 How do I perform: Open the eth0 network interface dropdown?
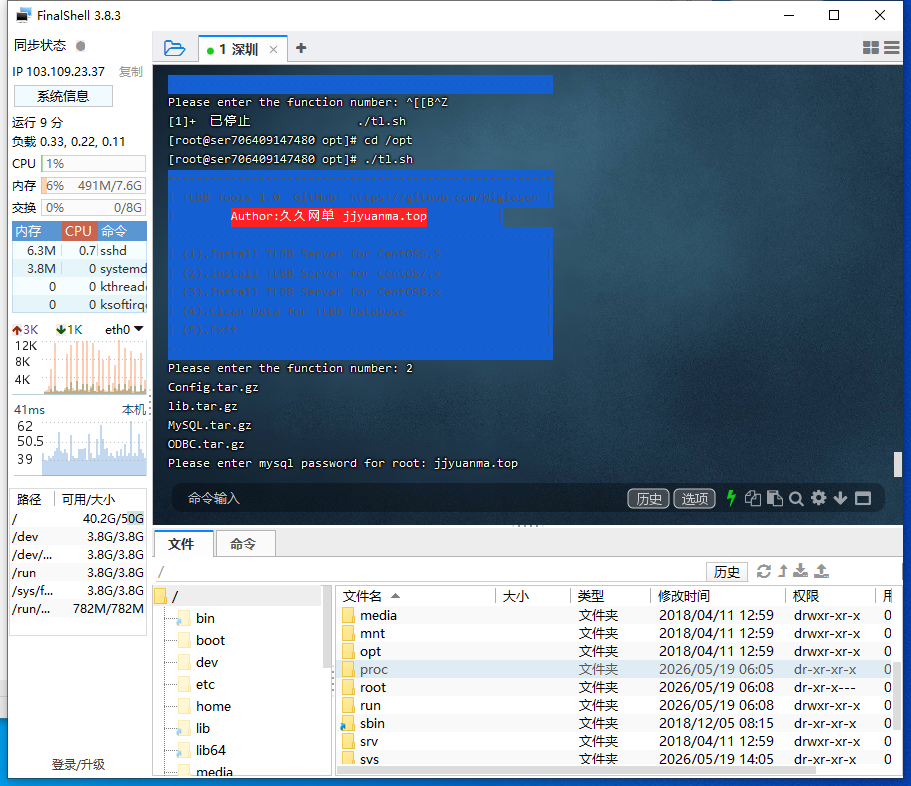124,329
